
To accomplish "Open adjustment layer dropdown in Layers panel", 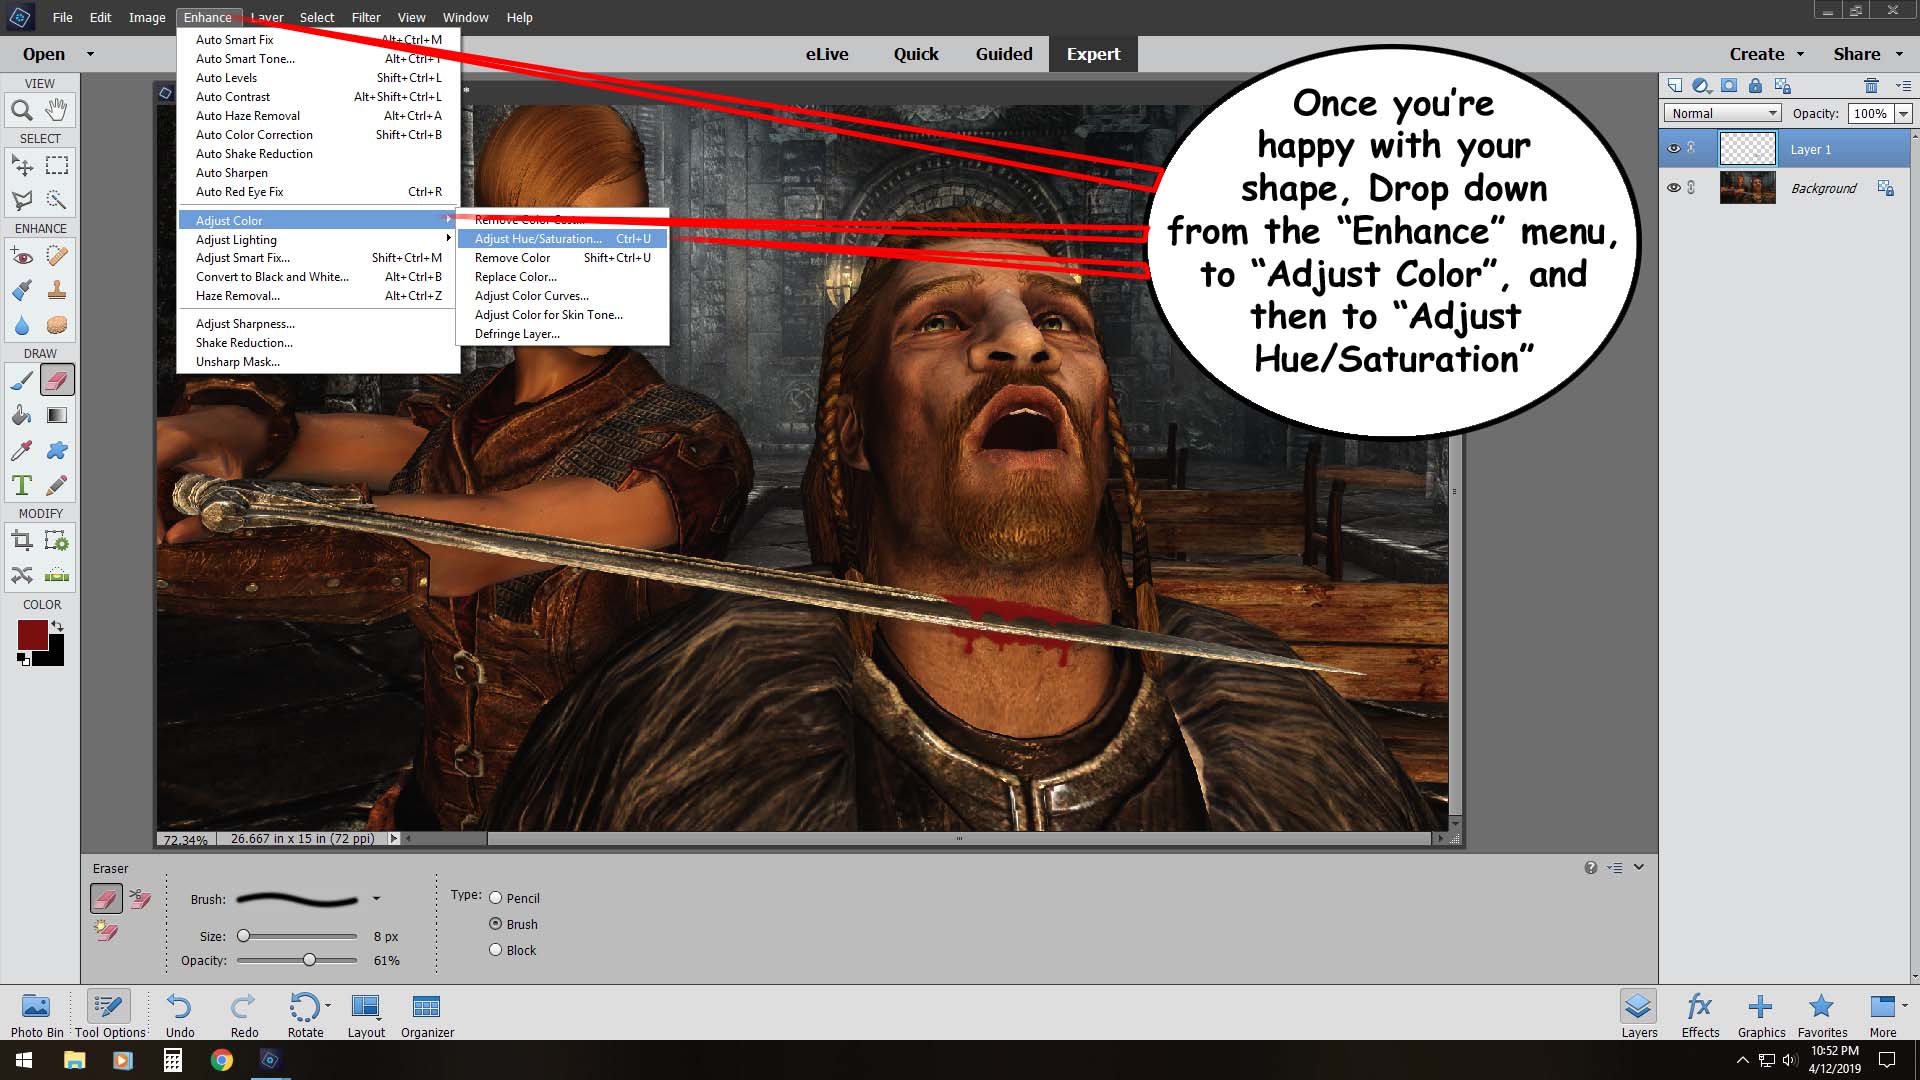I will tap(1701, 85).
